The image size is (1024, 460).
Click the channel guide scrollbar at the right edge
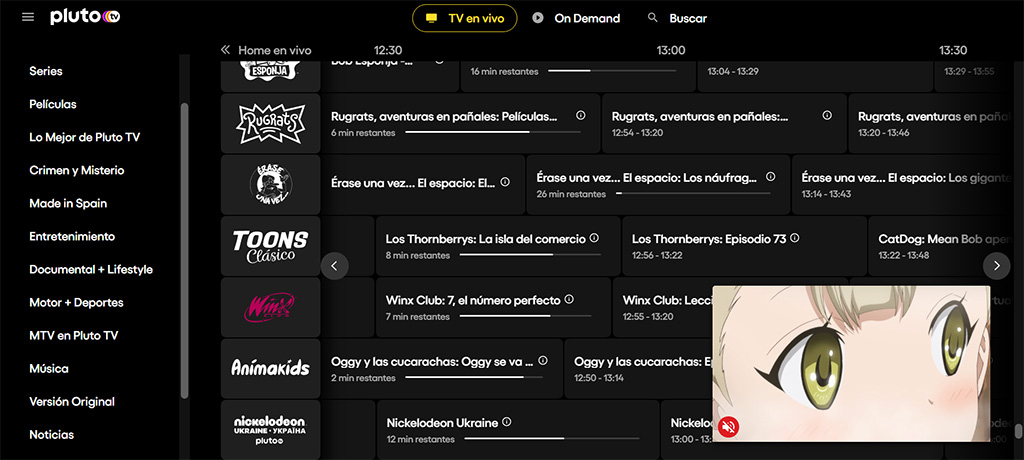point(1018,431)
